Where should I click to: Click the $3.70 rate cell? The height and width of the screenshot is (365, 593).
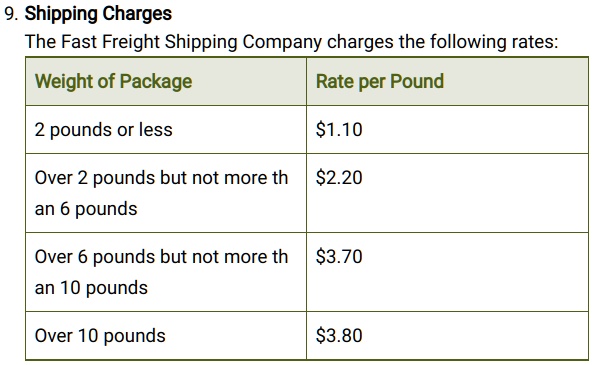point(447,272)
